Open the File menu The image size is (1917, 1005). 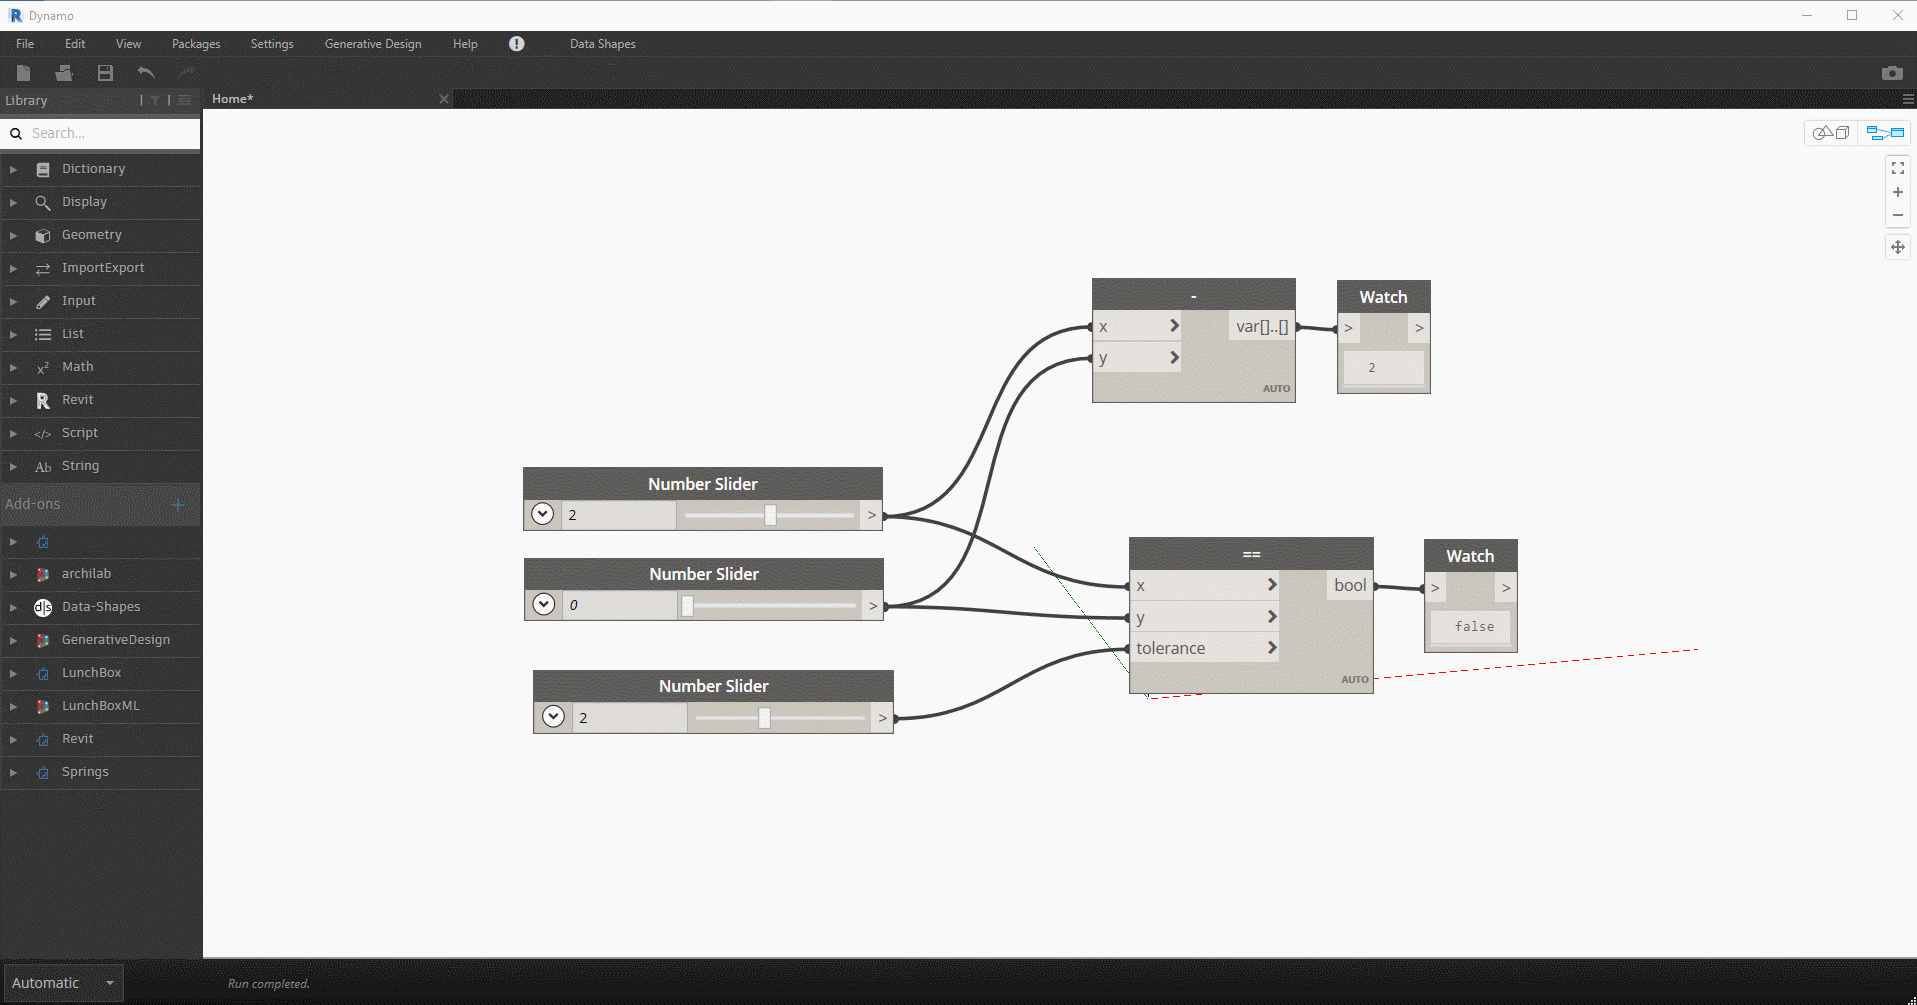click(25, 44)
